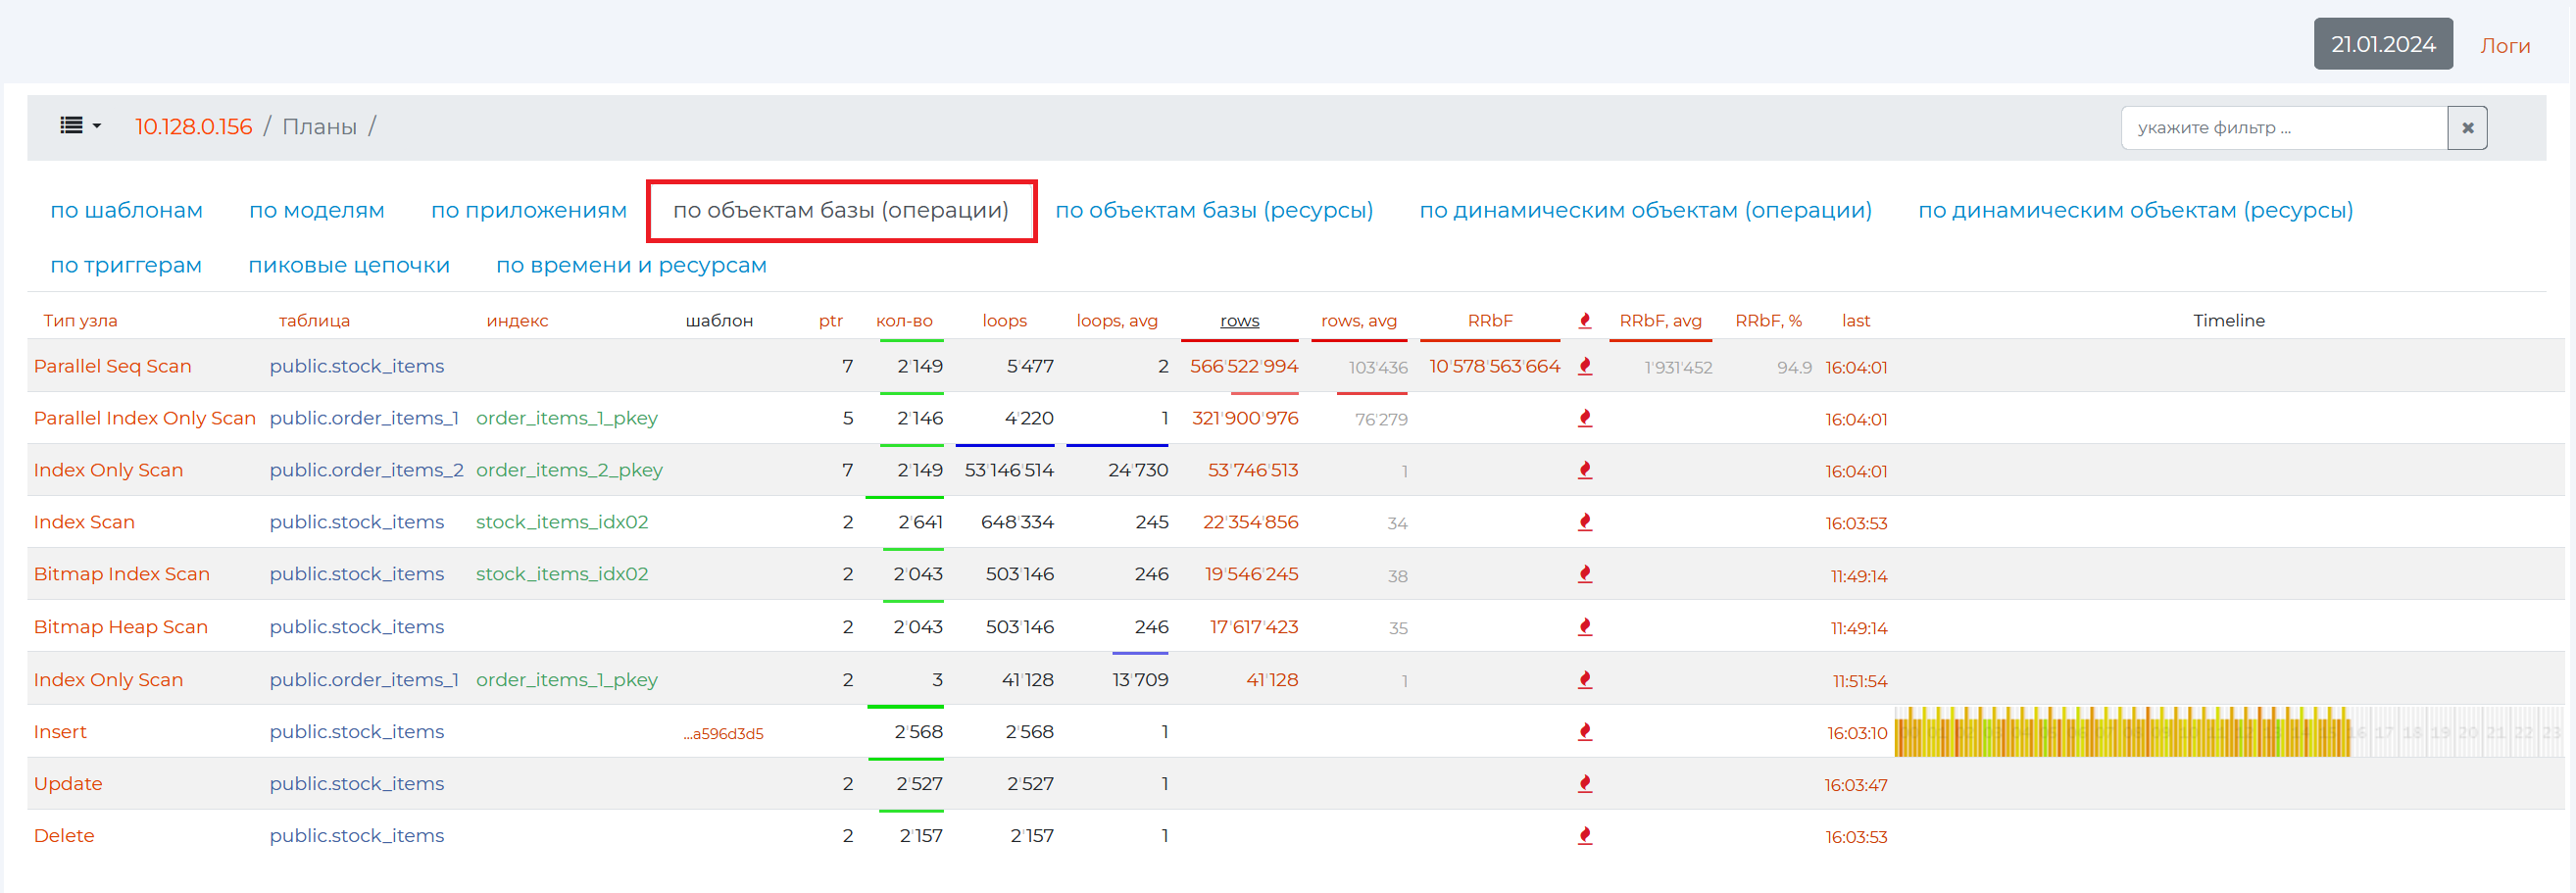2576x893 pixels.
Task: Open Parallel Seq Scan node type link
Action: pyautogui.click(x=112, y=366)
